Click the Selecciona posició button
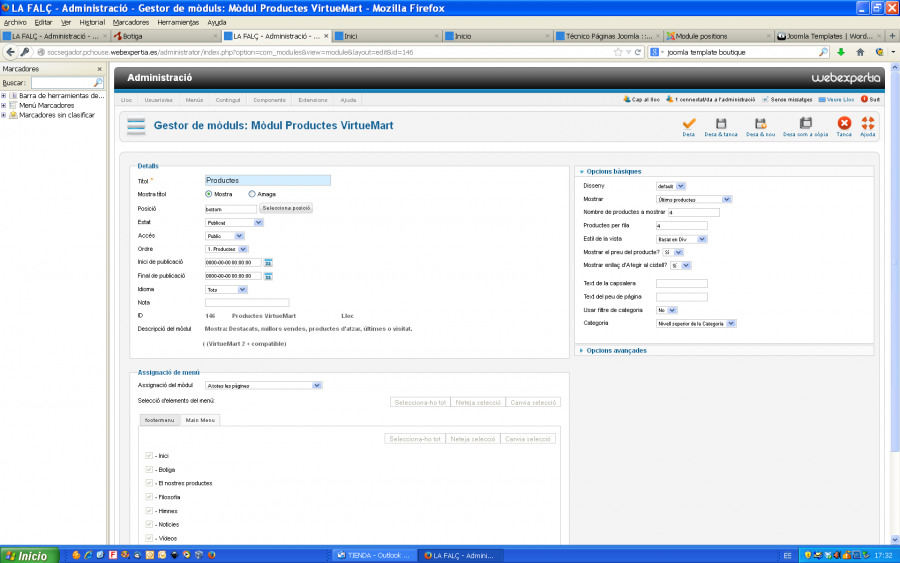 click(286, 208)
